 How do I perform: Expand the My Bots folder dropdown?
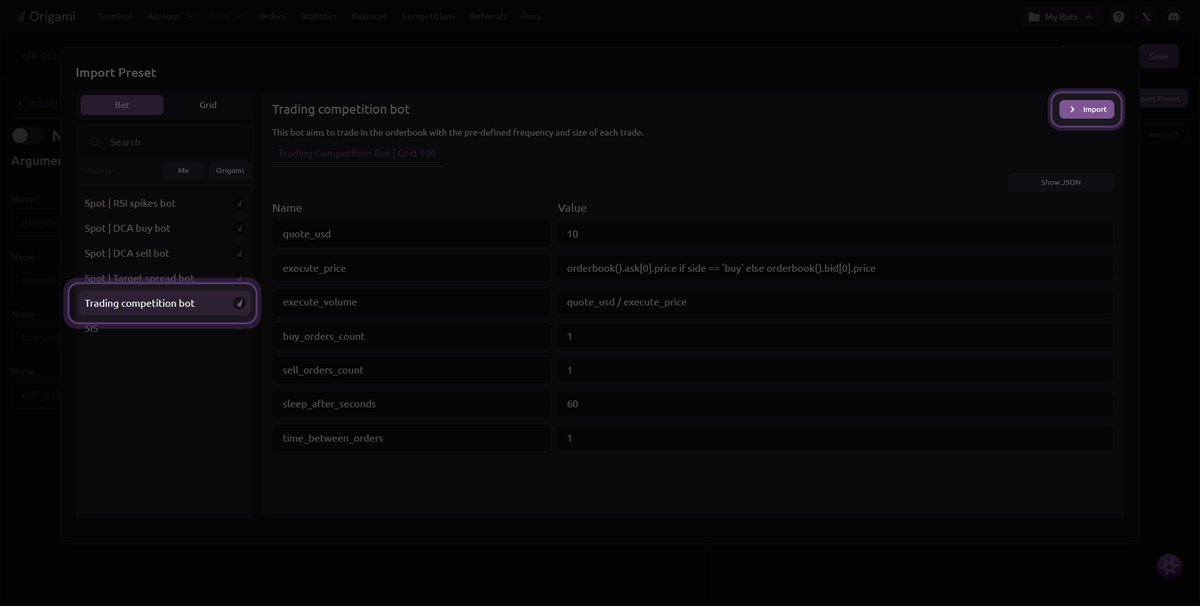(x=1060, y=17)
